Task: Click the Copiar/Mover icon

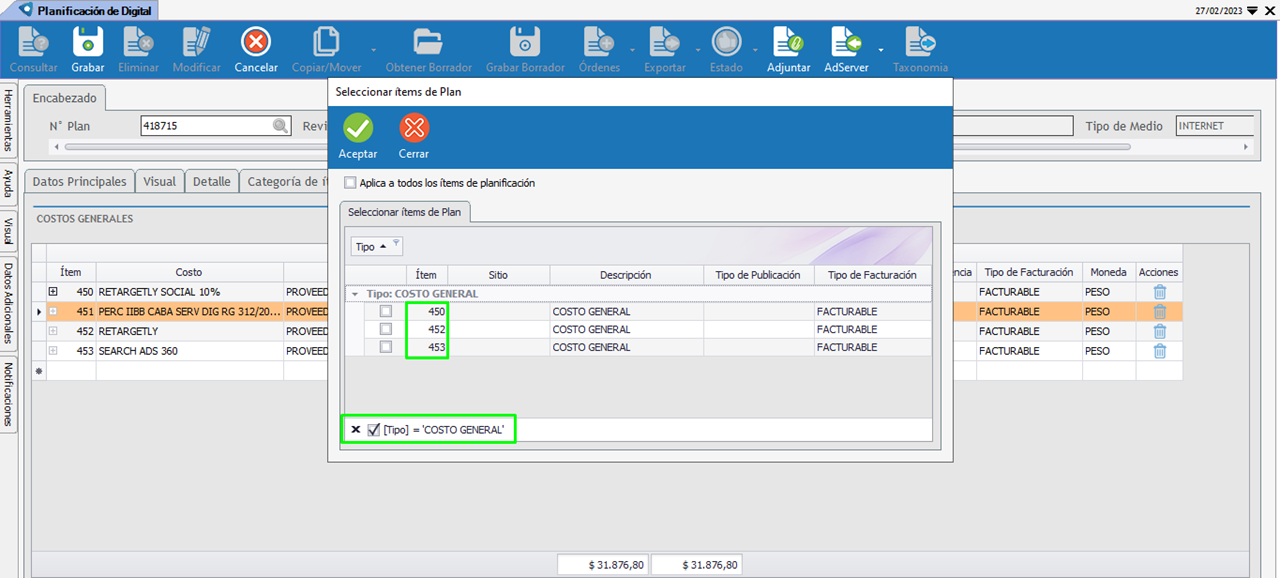Action: pos(326,42)
